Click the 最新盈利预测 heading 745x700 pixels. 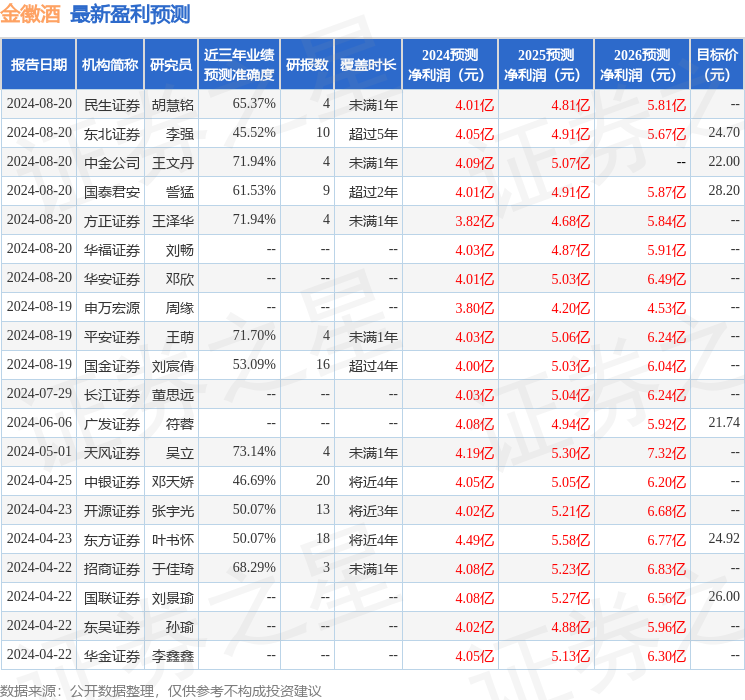coord(130,14)
